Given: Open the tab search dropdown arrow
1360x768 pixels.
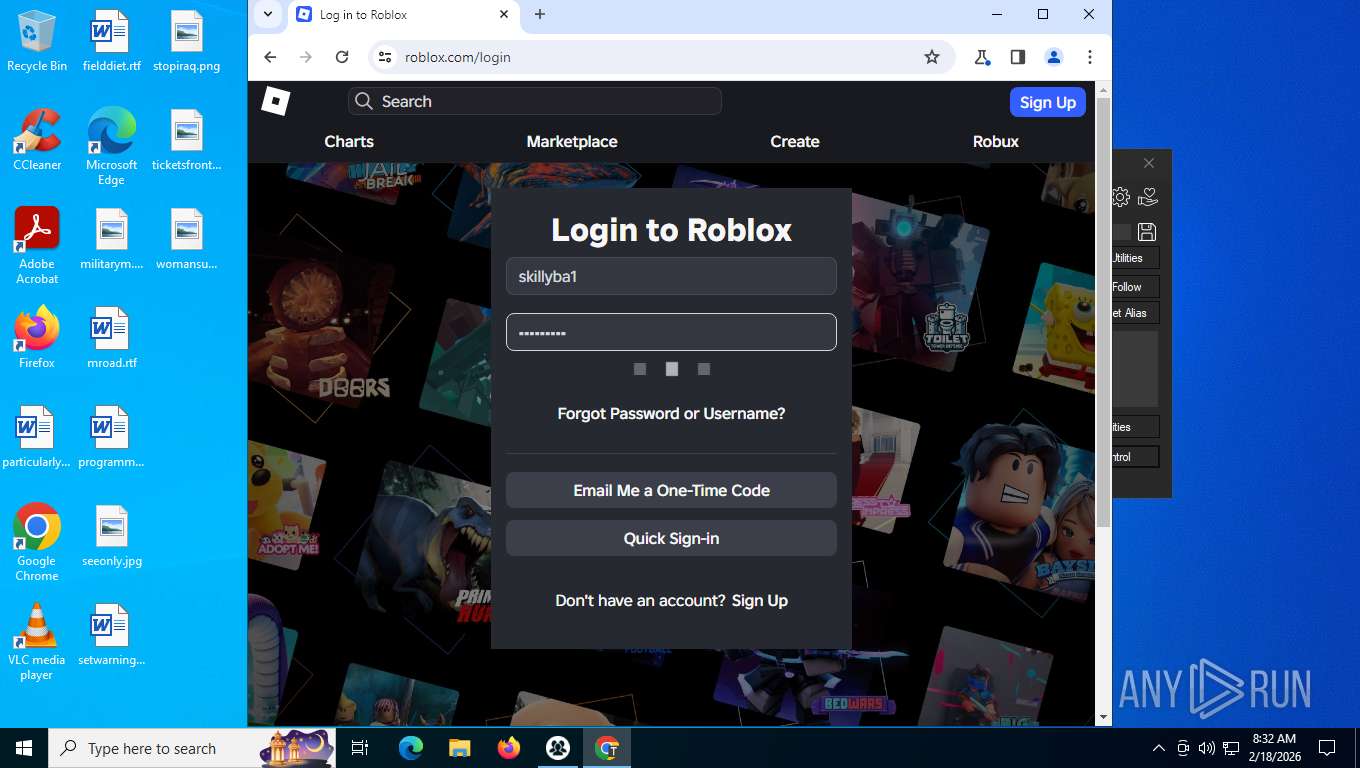Looking at the screenshot, I should [x=267, y=14].
